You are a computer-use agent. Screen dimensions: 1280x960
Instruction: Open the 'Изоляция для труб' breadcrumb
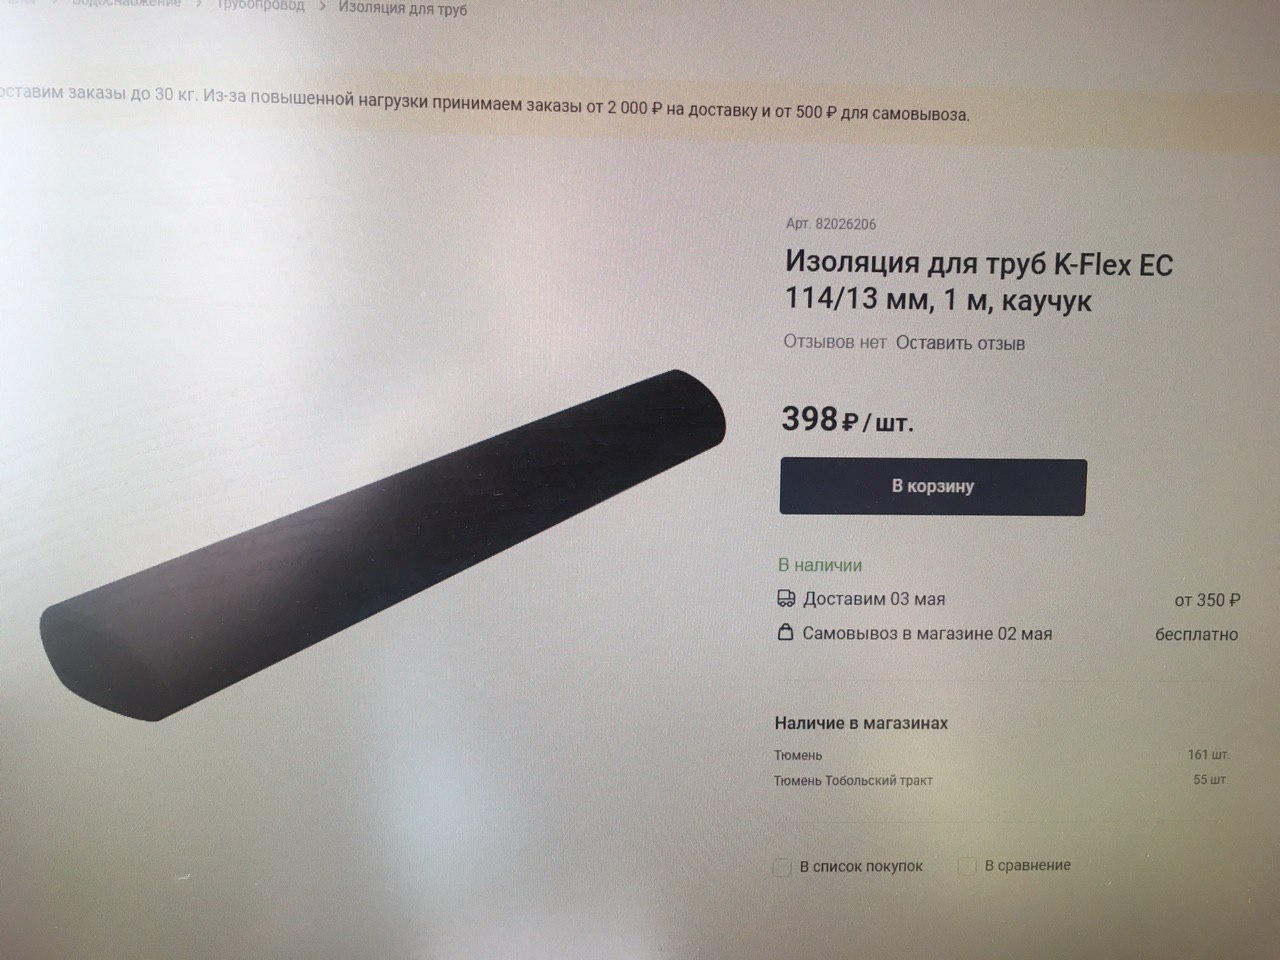pos(403,9)
